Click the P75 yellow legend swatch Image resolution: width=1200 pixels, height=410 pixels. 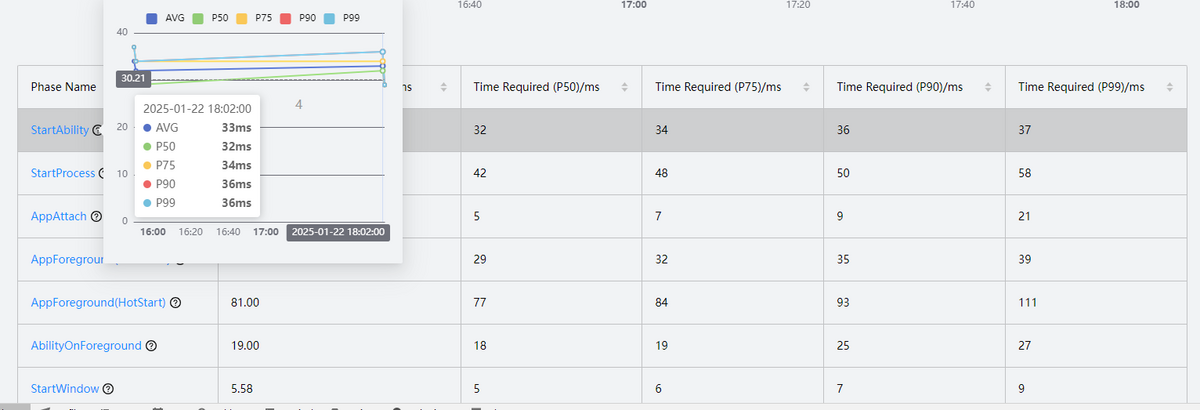[242, 18]
